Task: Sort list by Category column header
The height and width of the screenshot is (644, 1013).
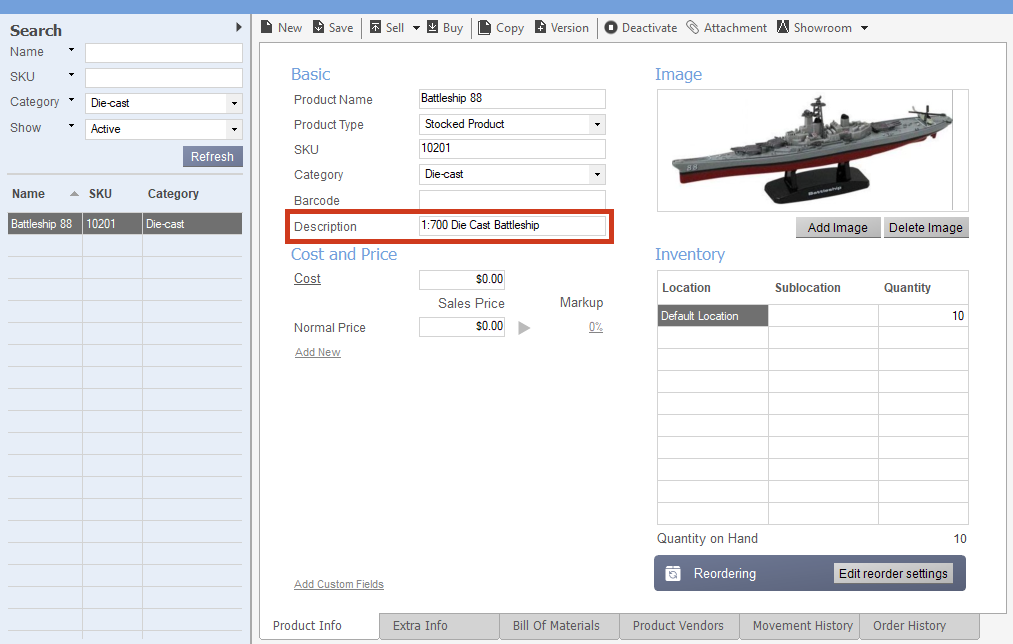Action: (x=173, y=194)
